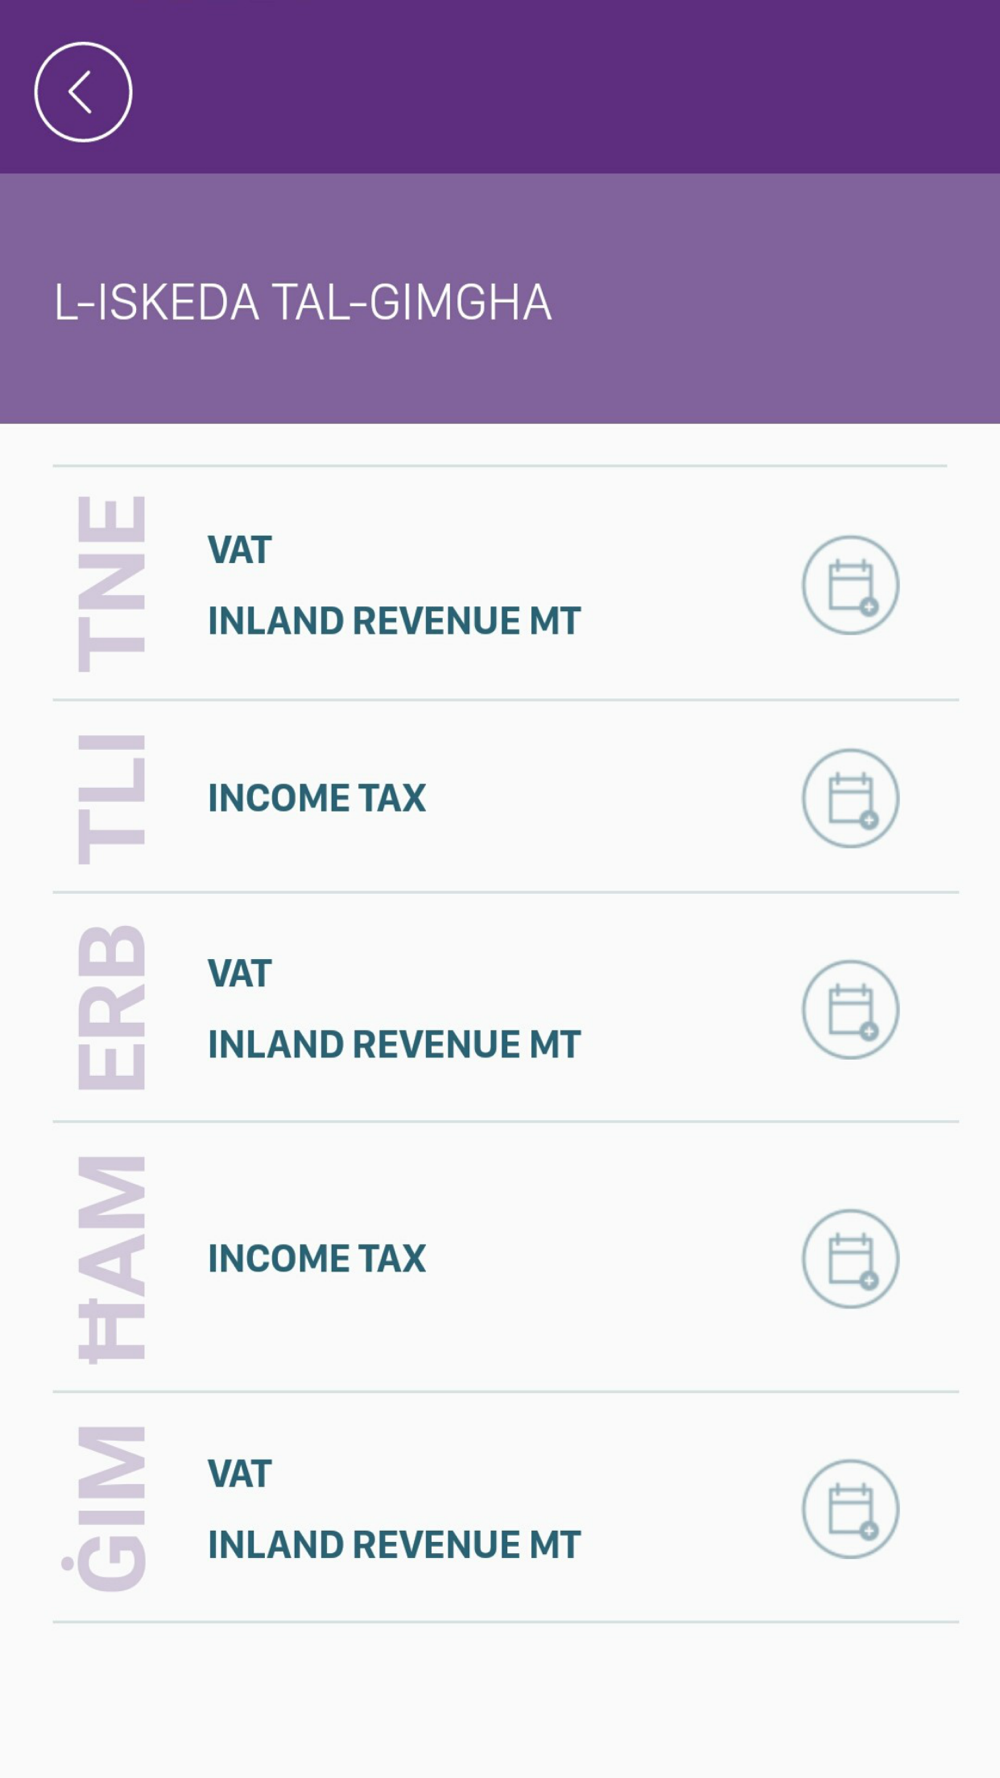Open Income Tax entry for TLI
The width and height of the screenshot is (1000, 1778).
317,798
